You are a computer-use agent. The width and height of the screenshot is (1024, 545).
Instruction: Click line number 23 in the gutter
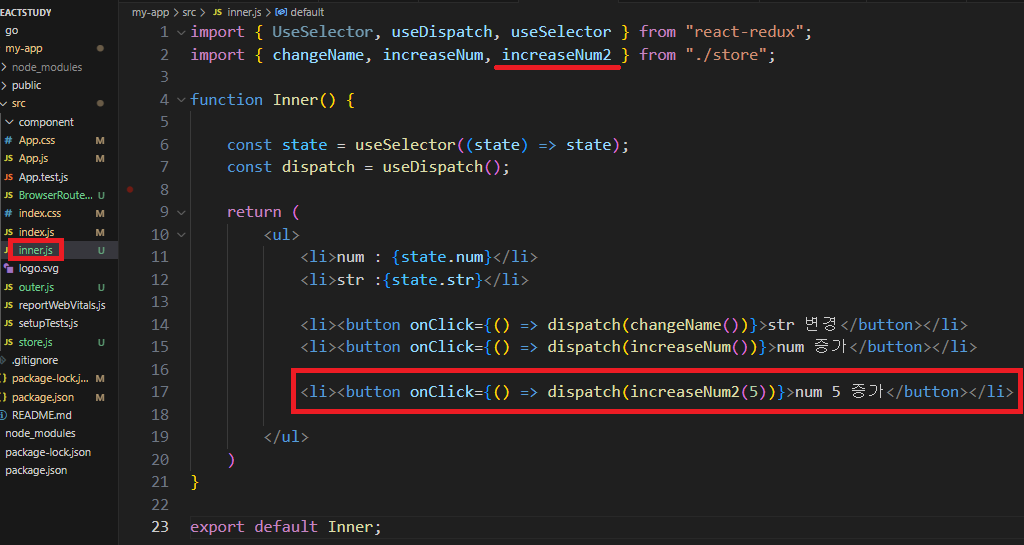(x=160, y=527)
